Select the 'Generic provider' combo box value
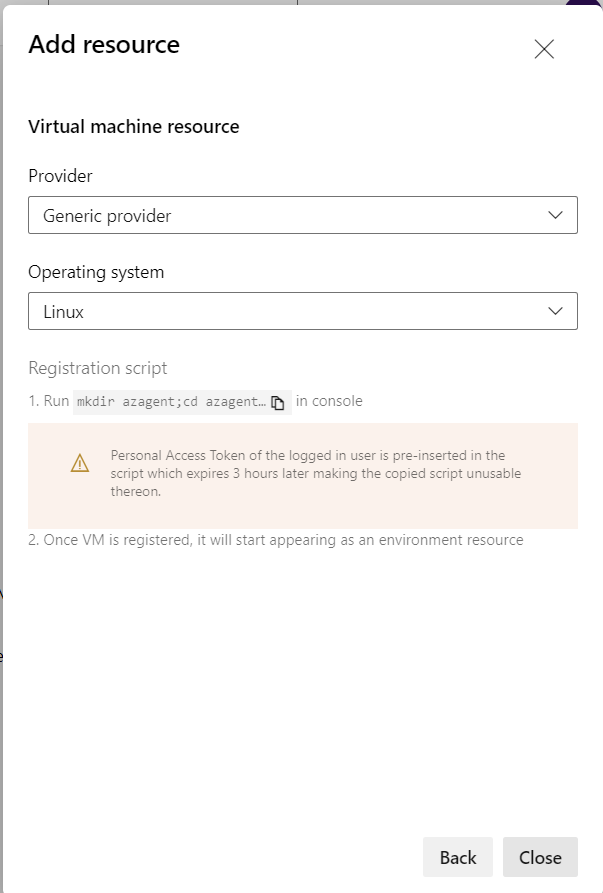Screen dimensions: 603x893 pyautogui.click(x=107, y=215)
